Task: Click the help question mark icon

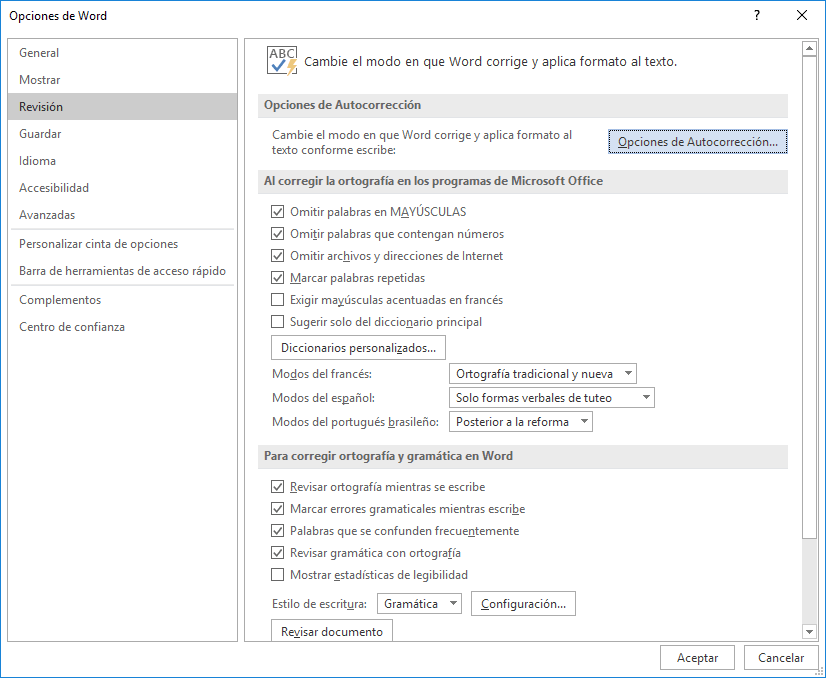Action: coord(757,16)
